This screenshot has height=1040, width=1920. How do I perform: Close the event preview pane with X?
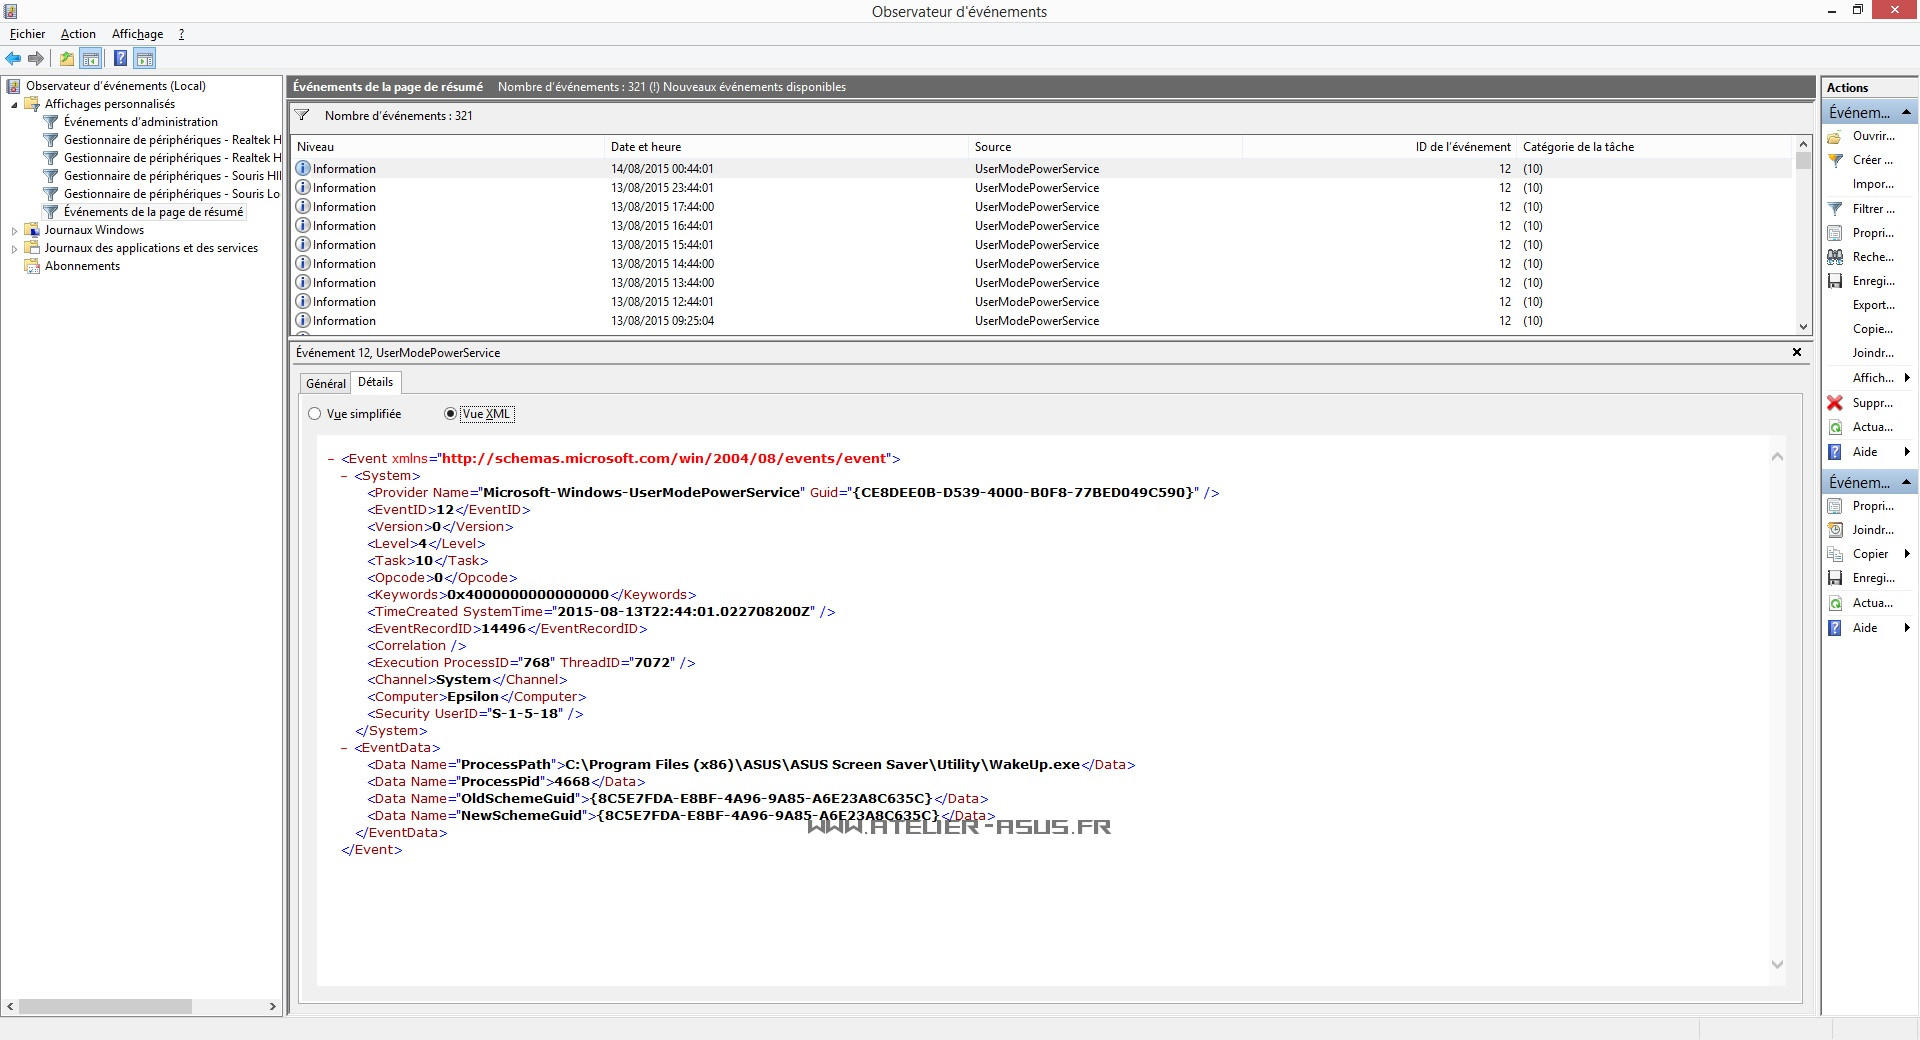(1797, 352)
